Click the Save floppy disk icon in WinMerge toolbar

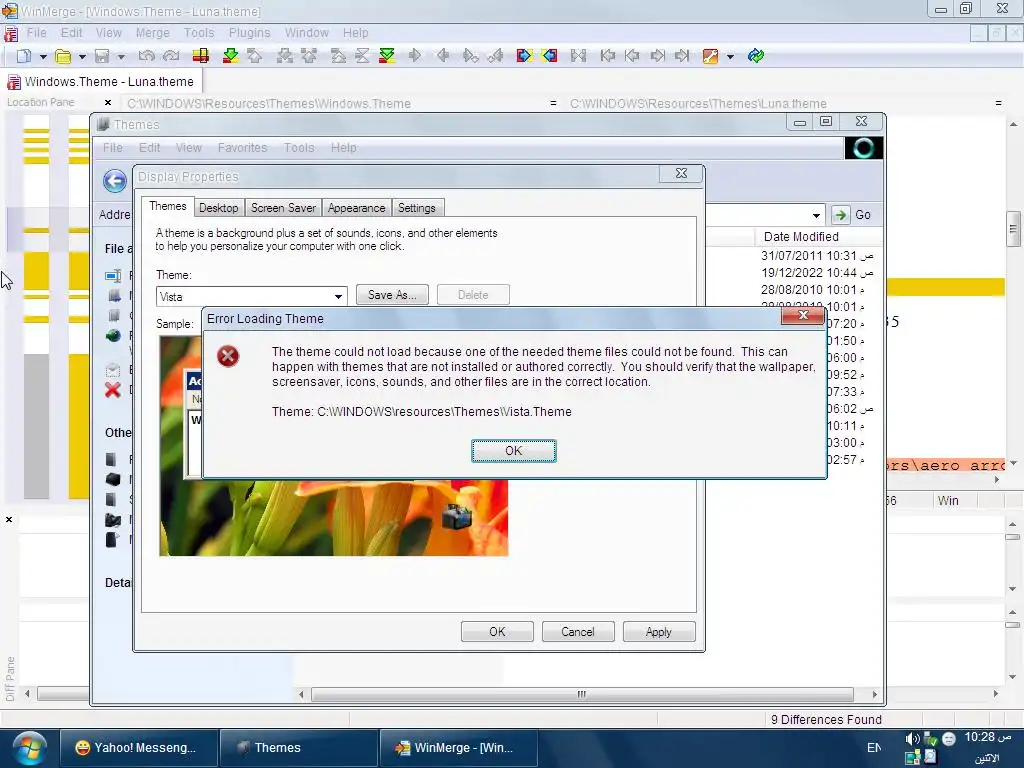pyautogui.click(x=102, y=56)
